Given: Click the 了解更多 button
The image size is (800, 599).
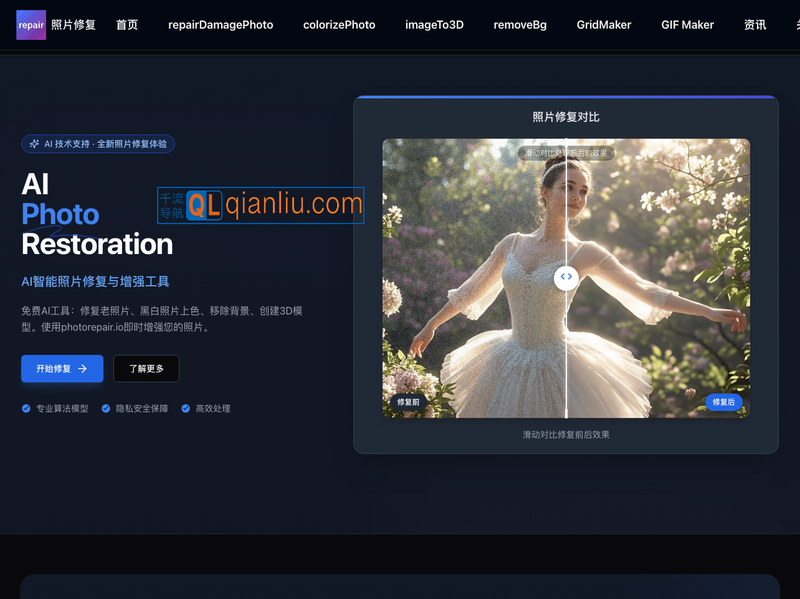Looking at the screenshot, I should [146, 369].
